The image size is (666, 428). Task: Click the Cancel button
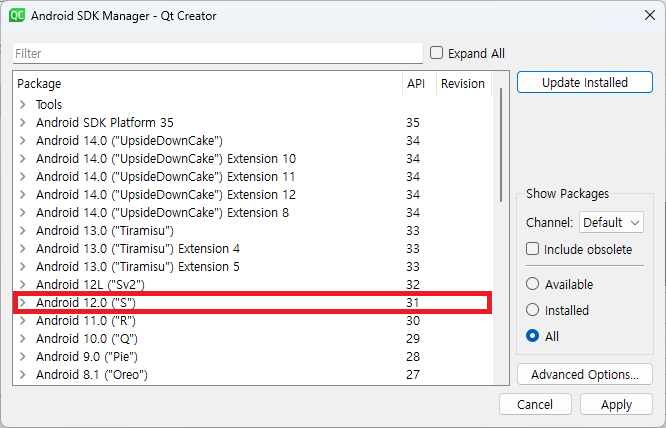pos(535,404)
